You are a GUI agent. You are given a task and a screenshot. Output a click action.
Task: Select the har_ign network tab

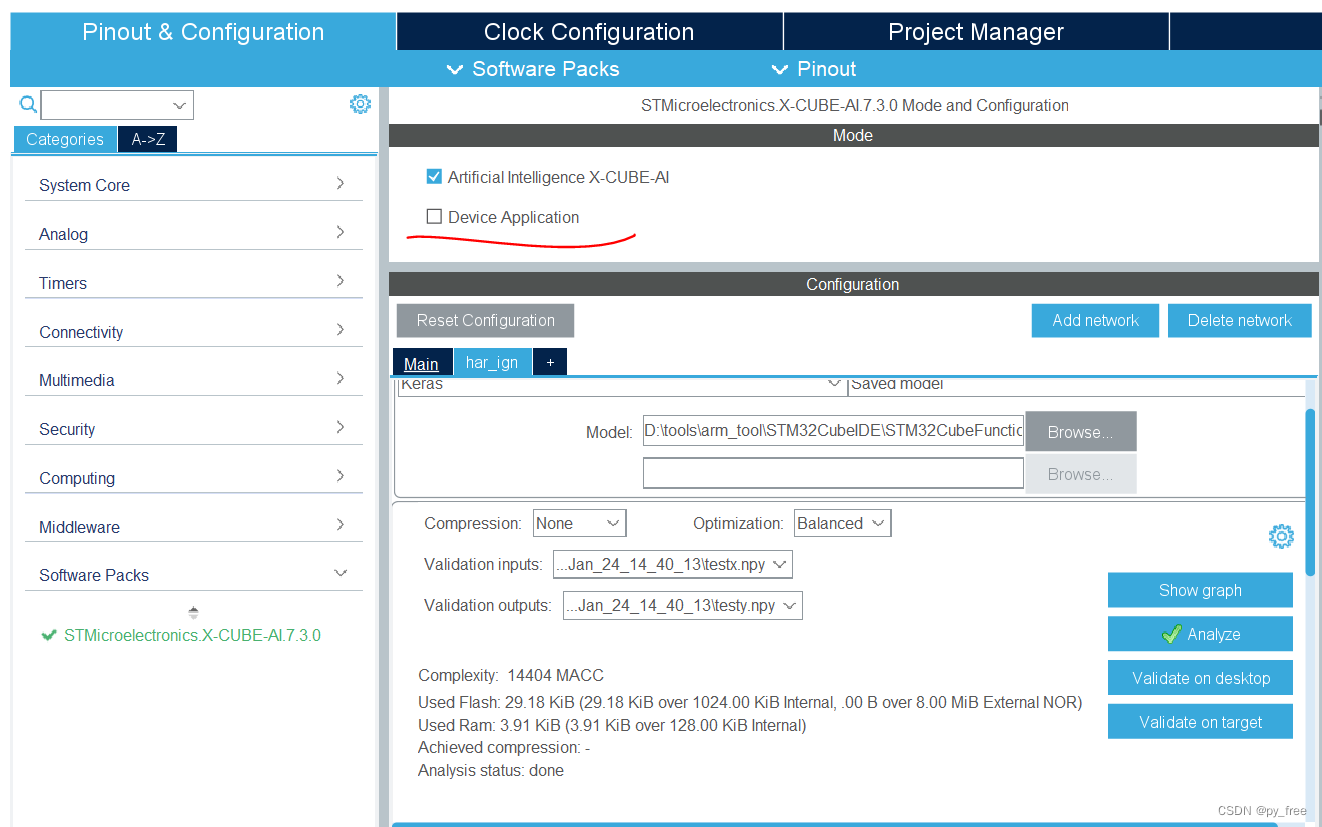point(492,362)
